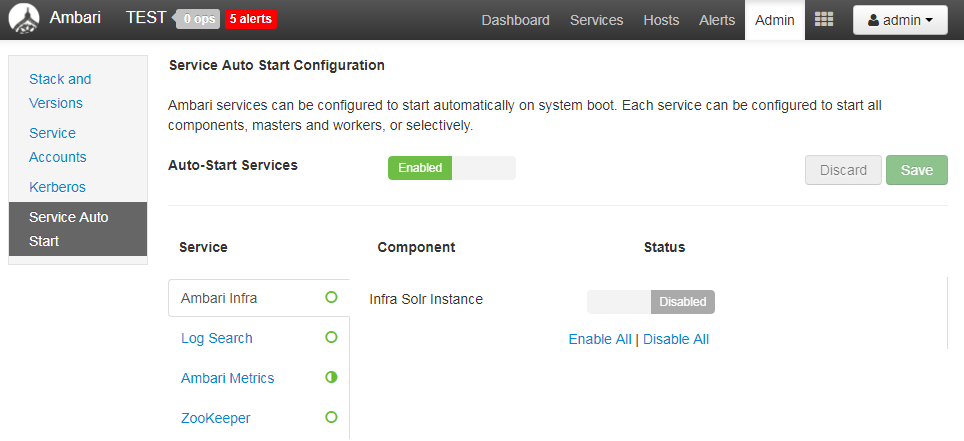Open the 5 alerts badge
The image size is (964, 441).
[251, 19]
